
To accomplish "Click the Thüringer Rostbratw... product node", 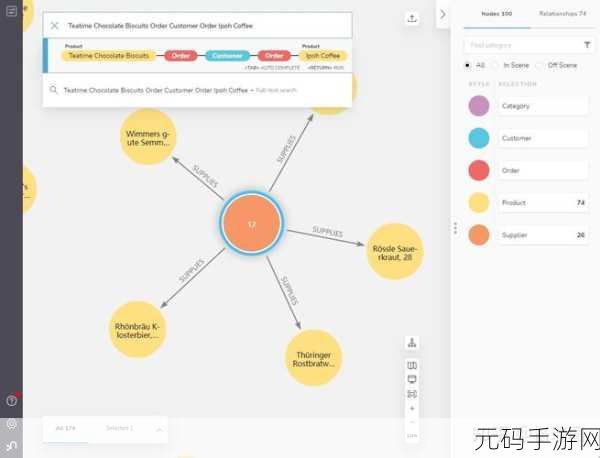I will [314, 358].
